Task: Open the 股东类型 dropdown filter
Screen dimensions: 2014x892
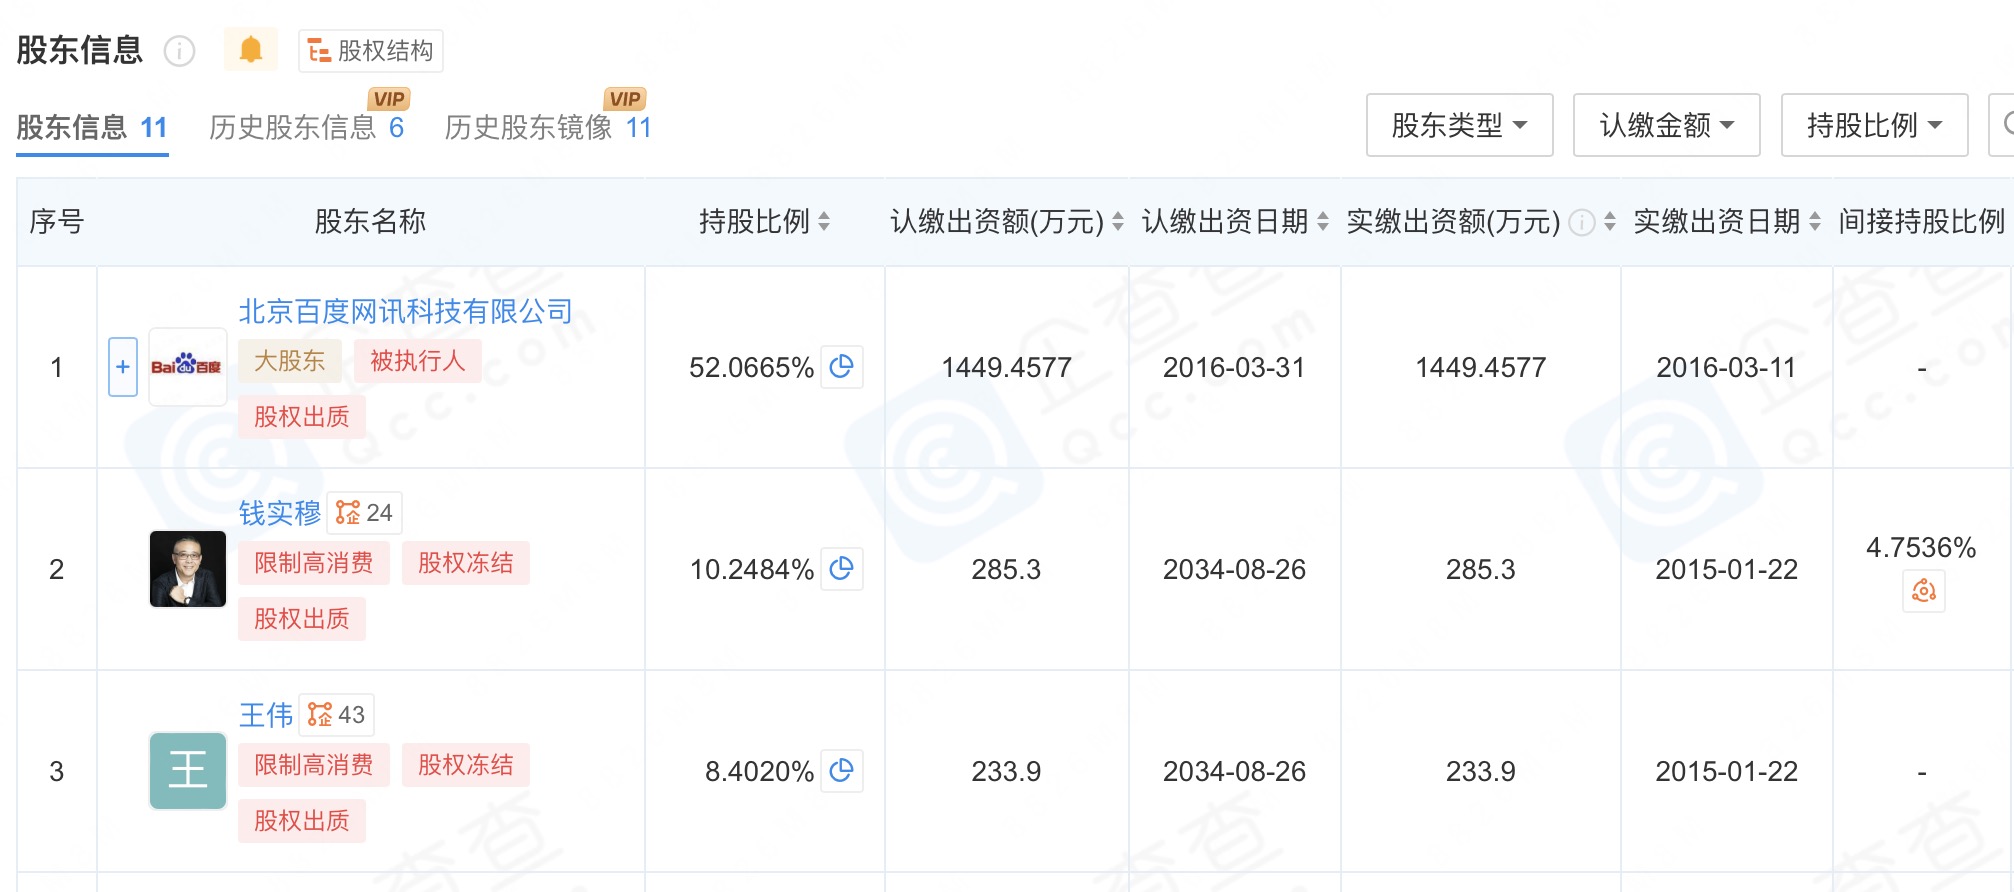Action: 1459,125
